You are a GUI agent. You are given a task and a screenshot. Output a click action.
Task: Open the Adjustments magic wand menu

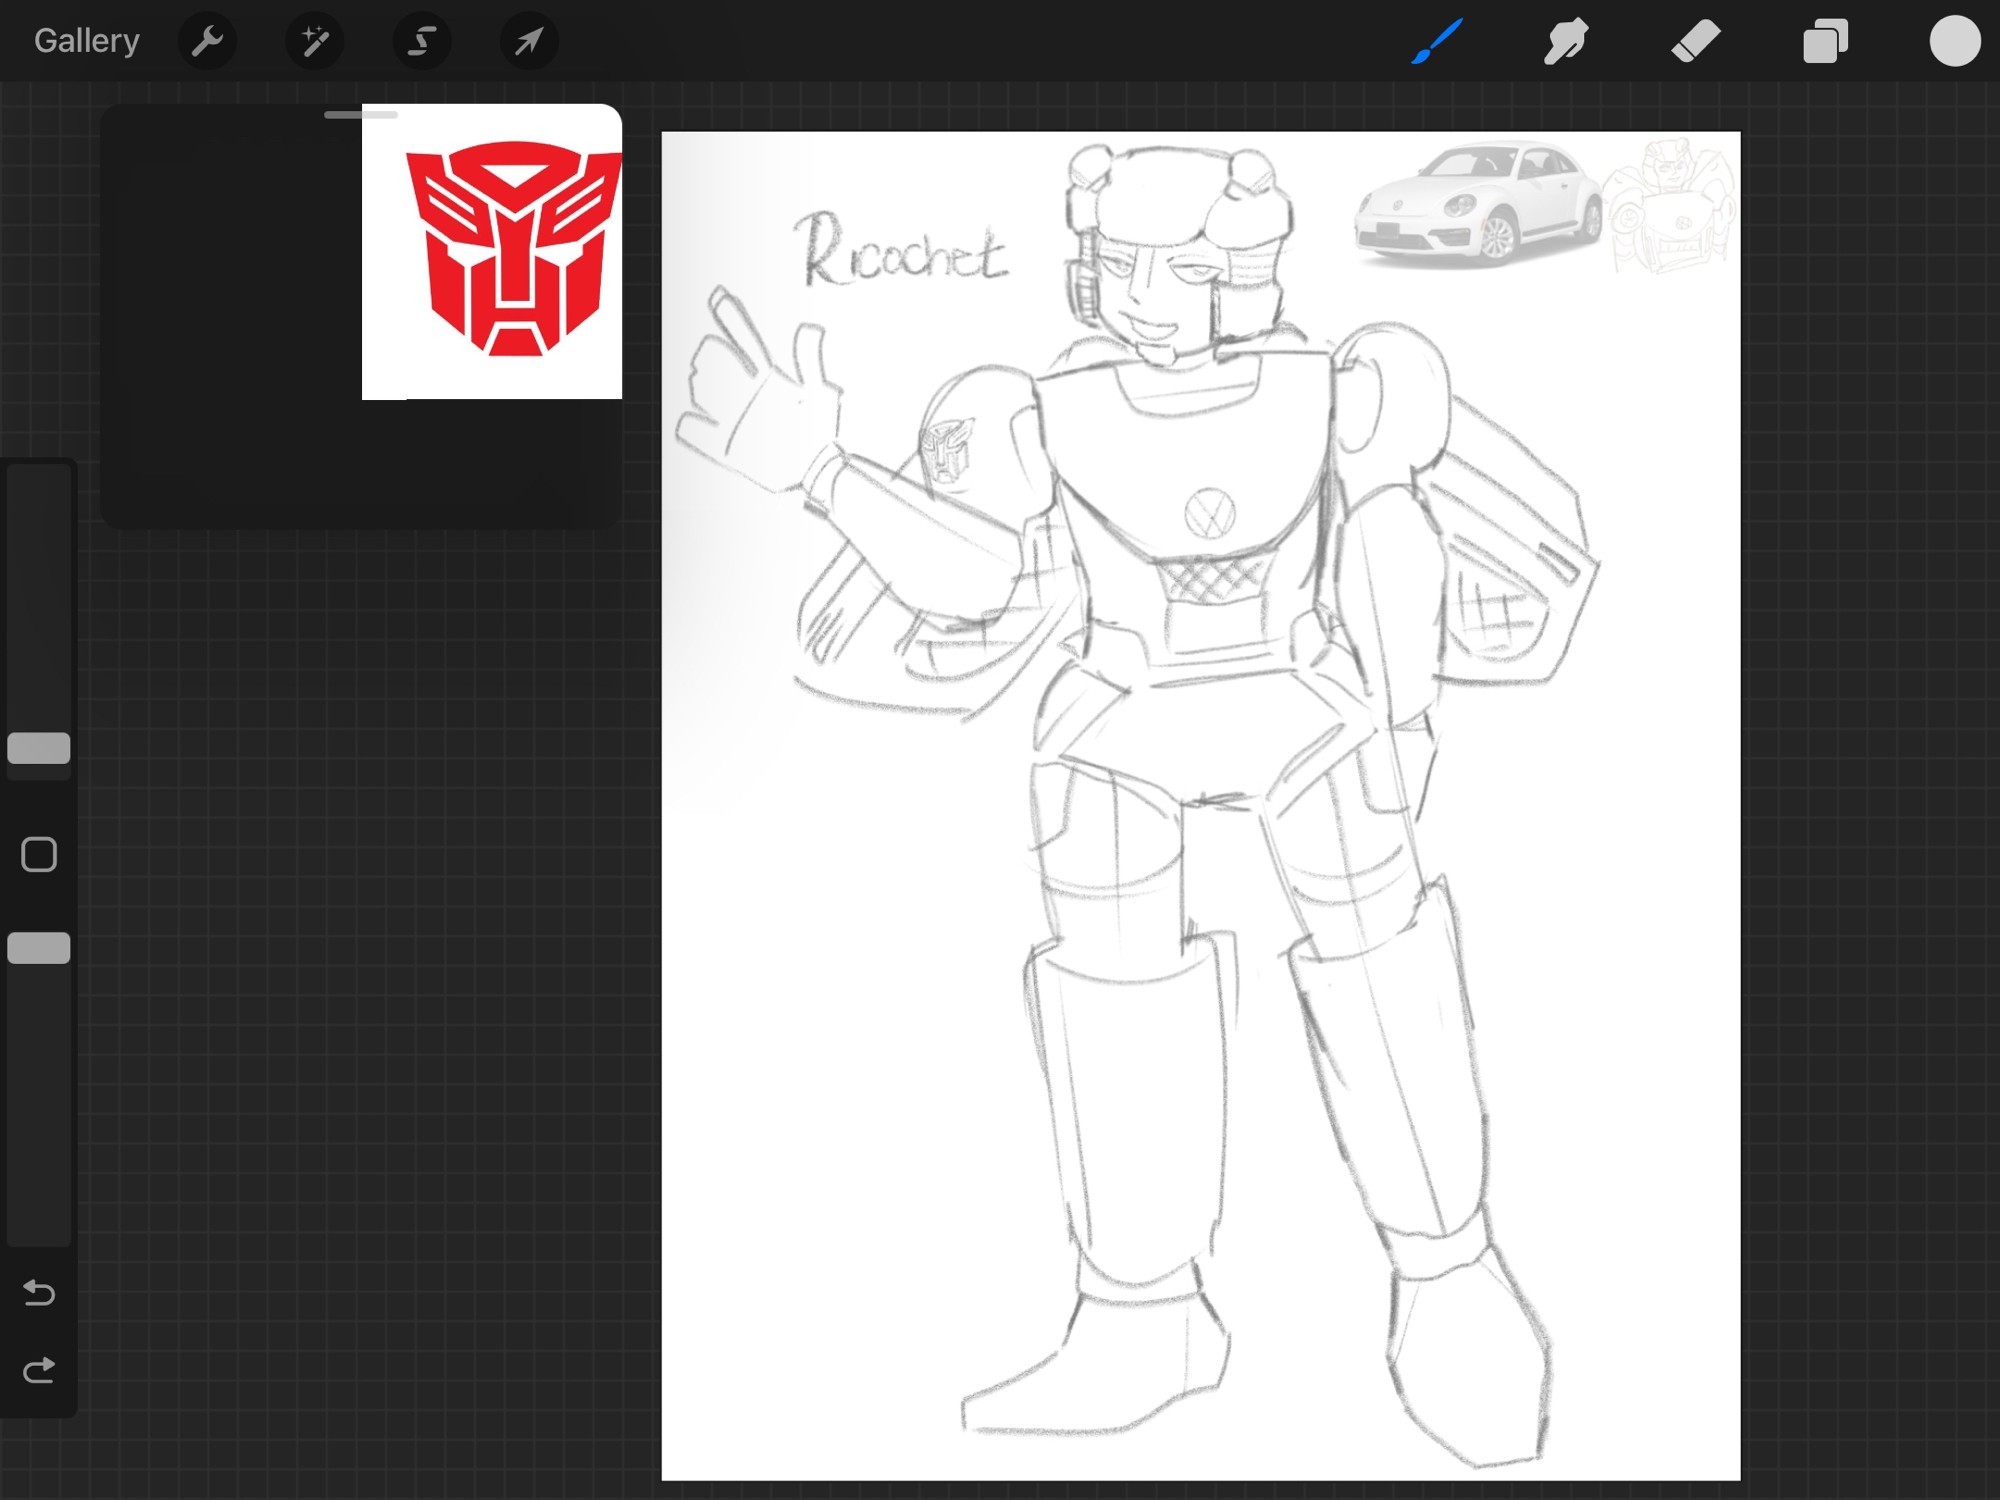tap(315, 41)
